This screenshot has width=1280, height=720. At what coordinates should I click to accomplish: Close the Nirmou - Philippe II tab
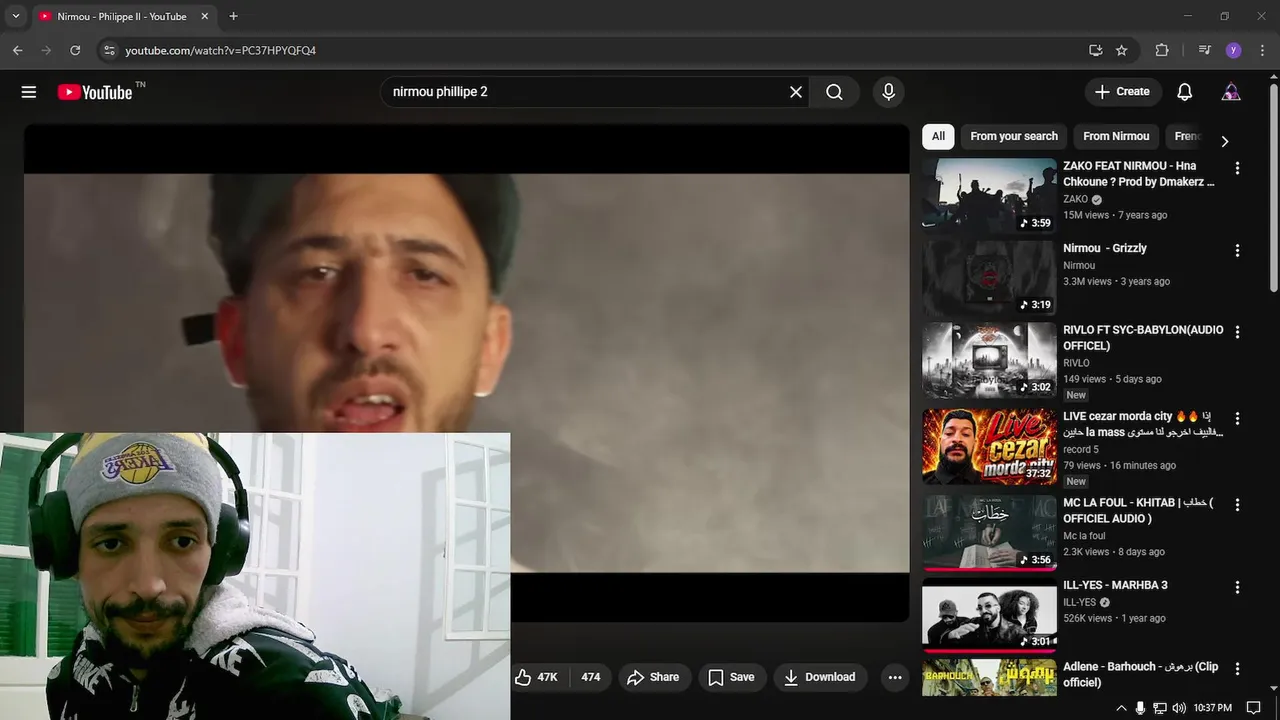coord(205,16)
